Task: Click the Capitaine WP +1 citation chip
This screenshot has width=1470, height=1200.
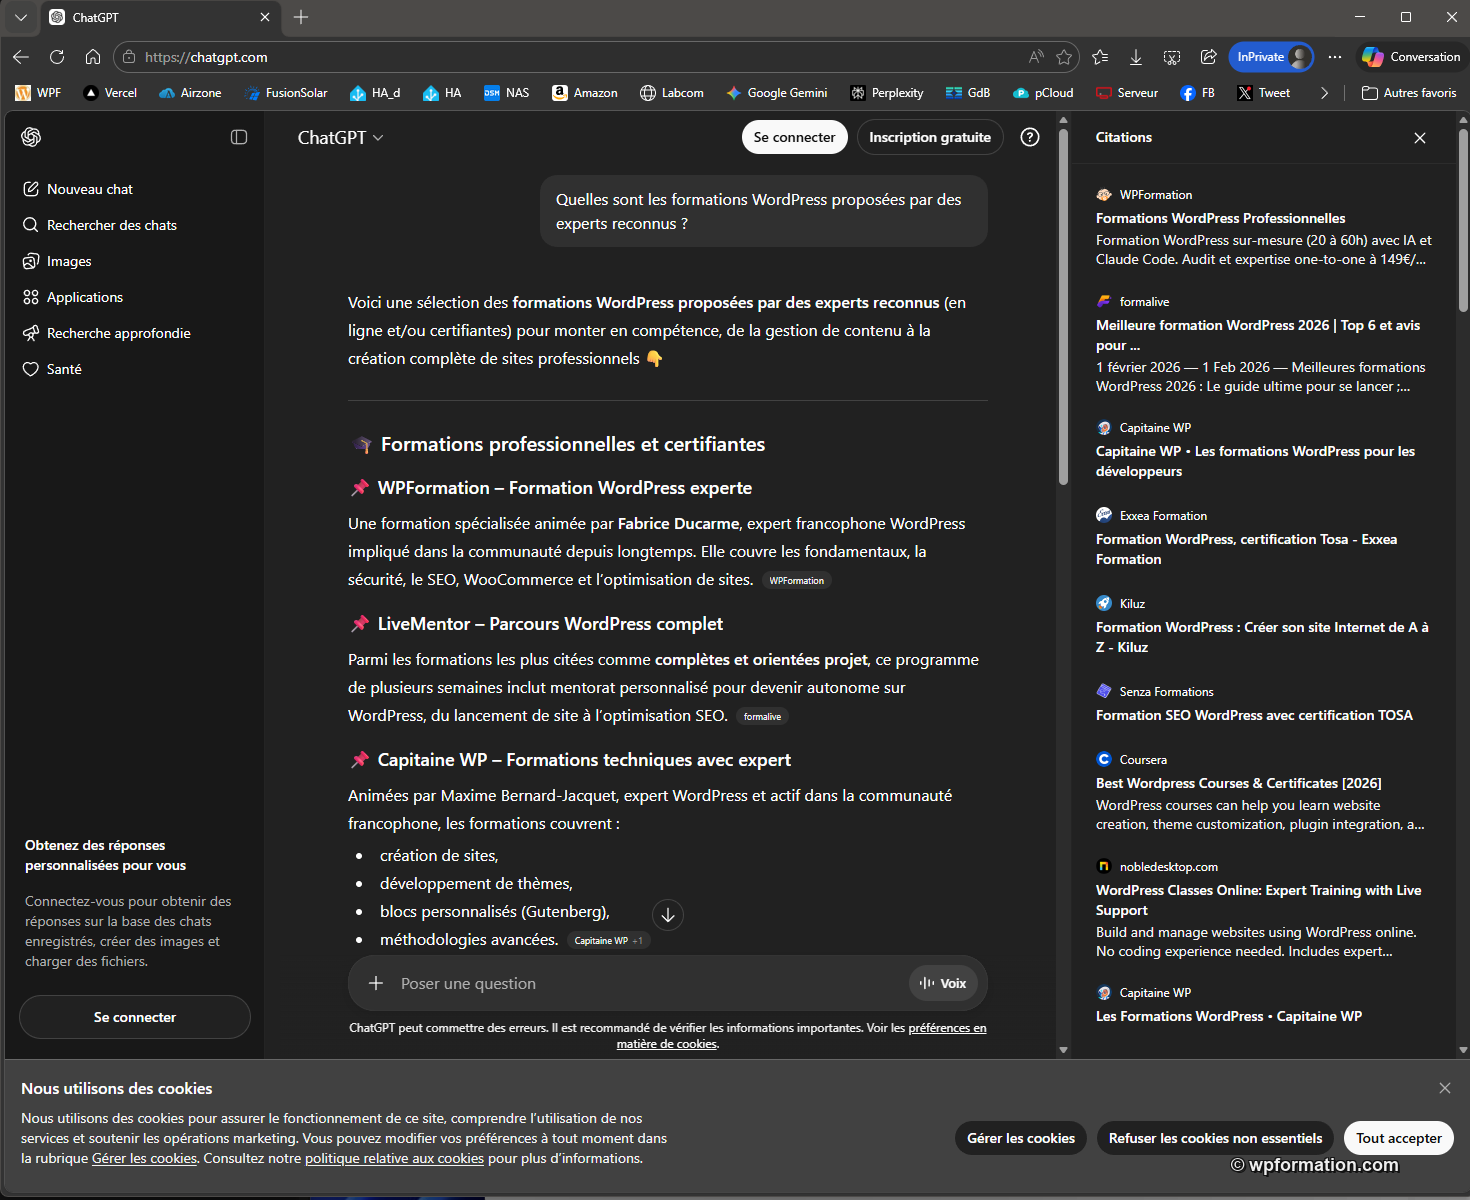Action: click(609, 940)
